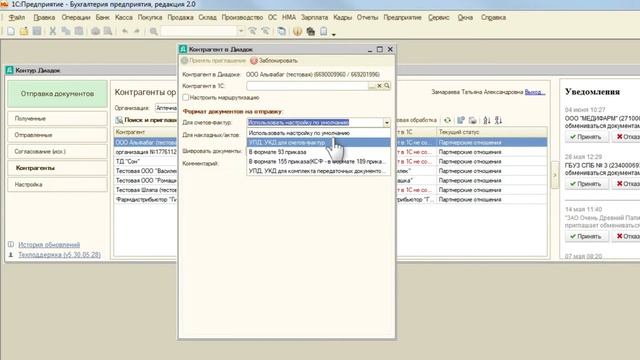Screen dimensions: 640x360
Task: Select 'В формате 93 приказа' option
Action: coord(318,152)
